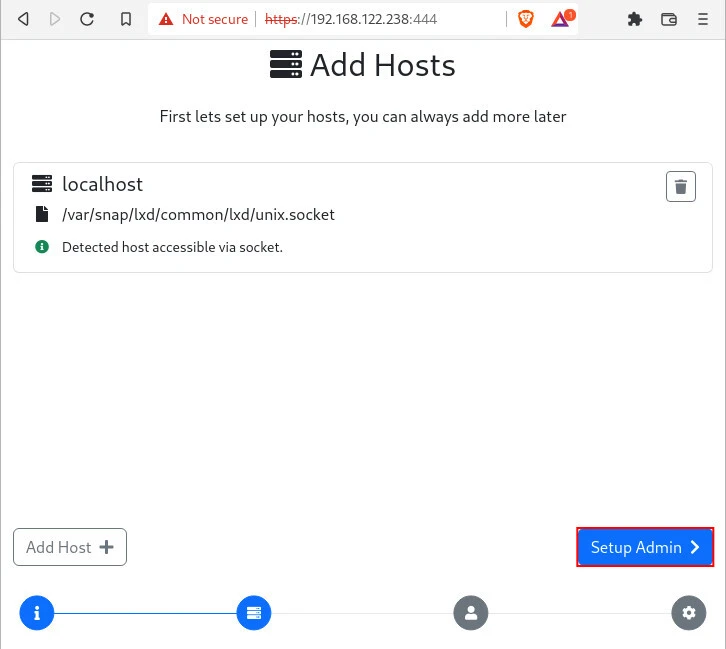Open Brave Rewards triangle icon
This screenshot has height=649, width=726.
pos(560,19)
